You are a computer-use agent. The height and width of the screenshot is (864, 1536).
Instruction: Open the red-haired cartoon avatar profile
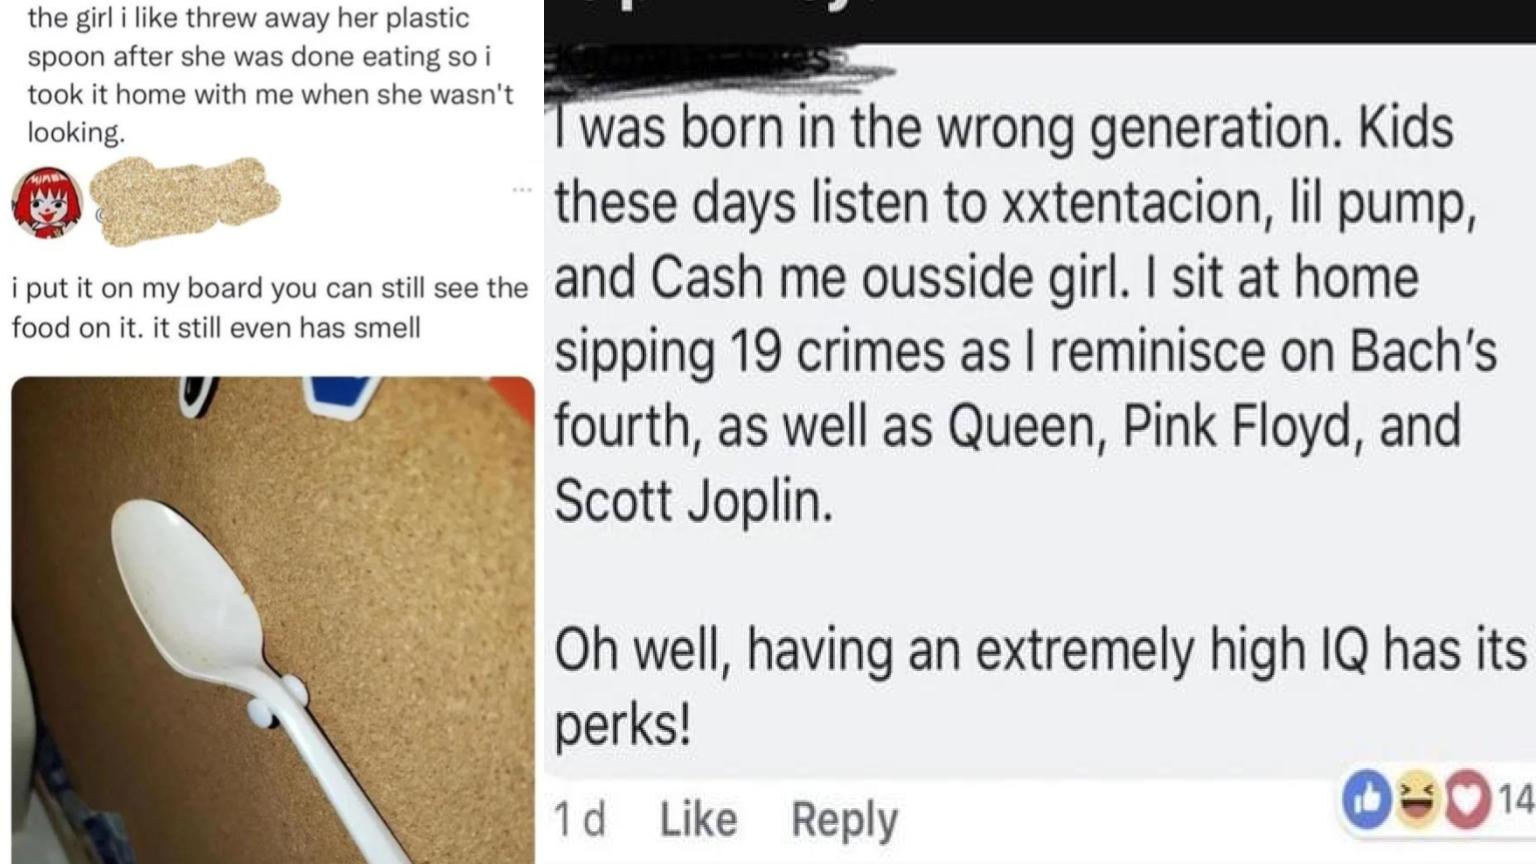[x=46, y=202]
